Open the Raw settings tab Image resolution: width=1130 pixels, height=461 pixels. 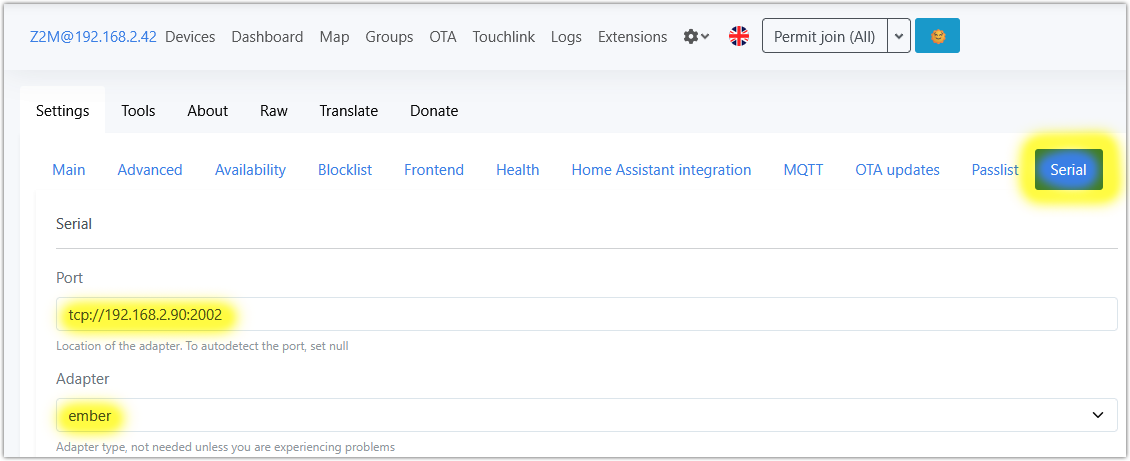click(x=274, y=111)
